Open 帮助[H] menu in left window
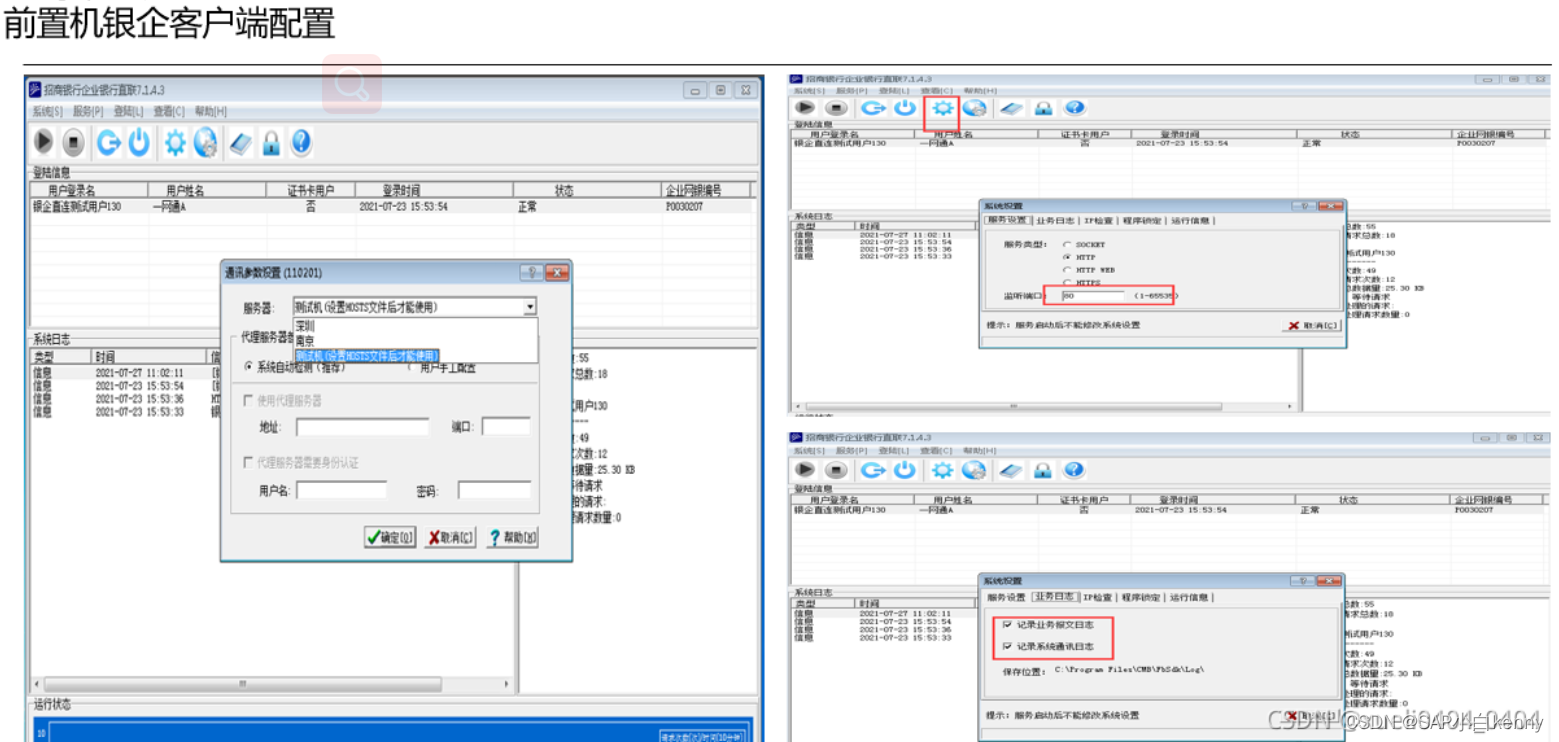This screenshot has height=742, width=1559. 210,112
